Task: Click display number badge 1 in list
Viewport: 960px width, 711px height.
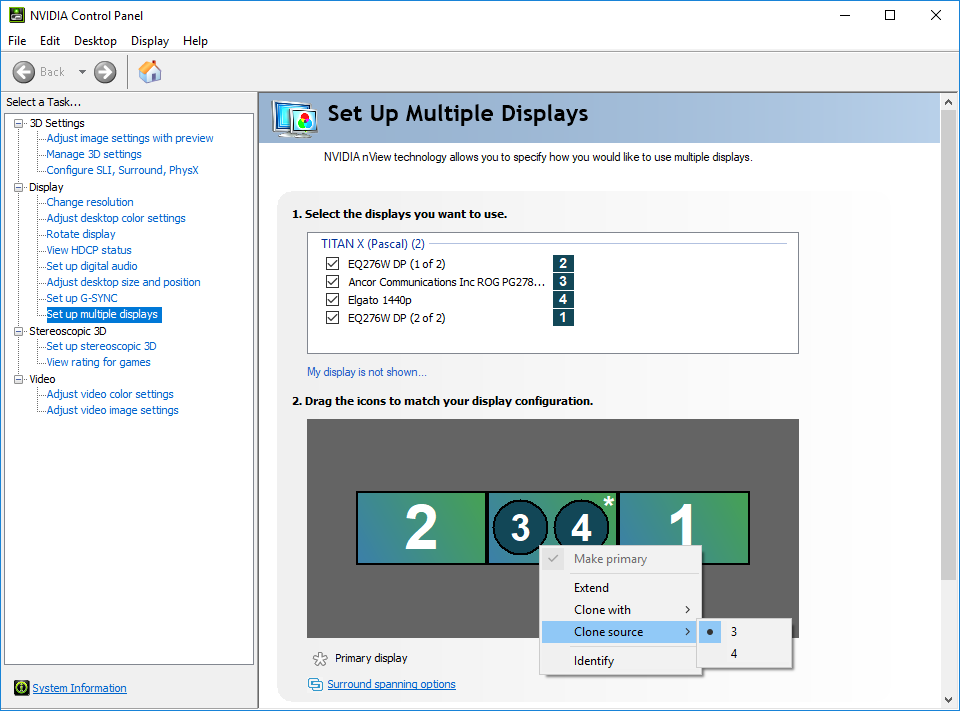Action: [x=563, y=317]
